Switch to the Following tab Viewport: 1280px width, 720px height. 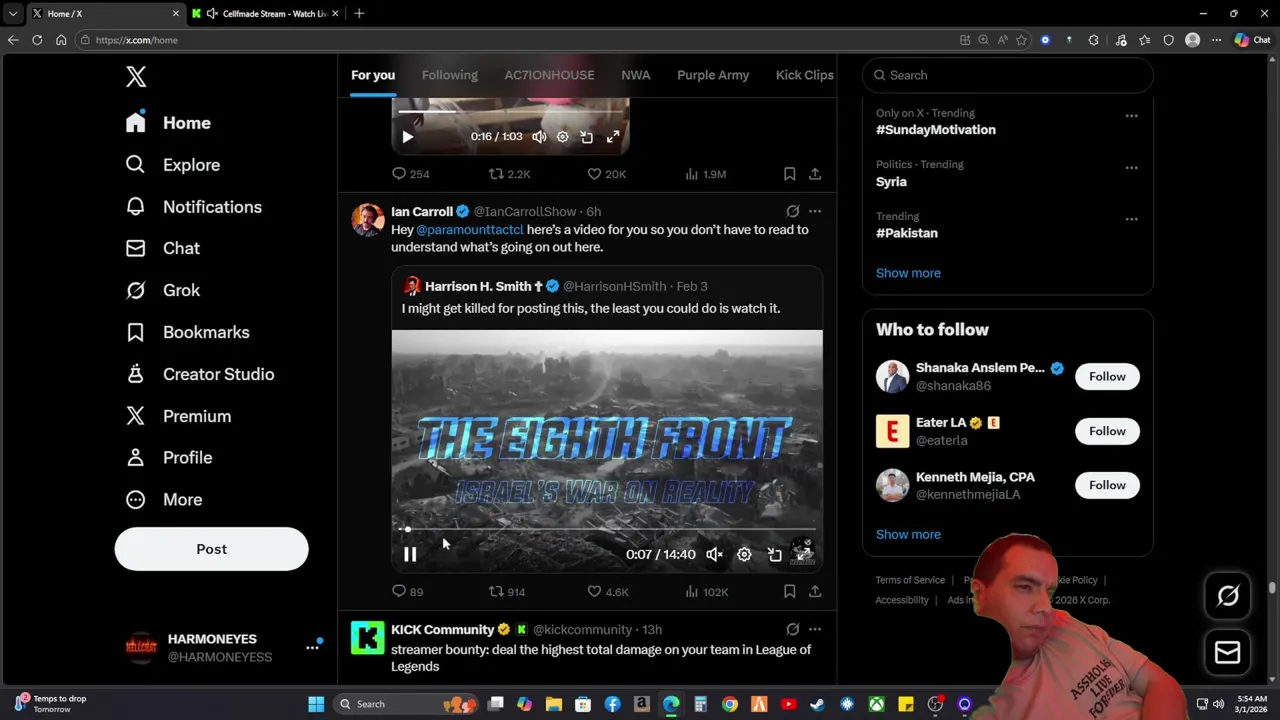point(450,75)
